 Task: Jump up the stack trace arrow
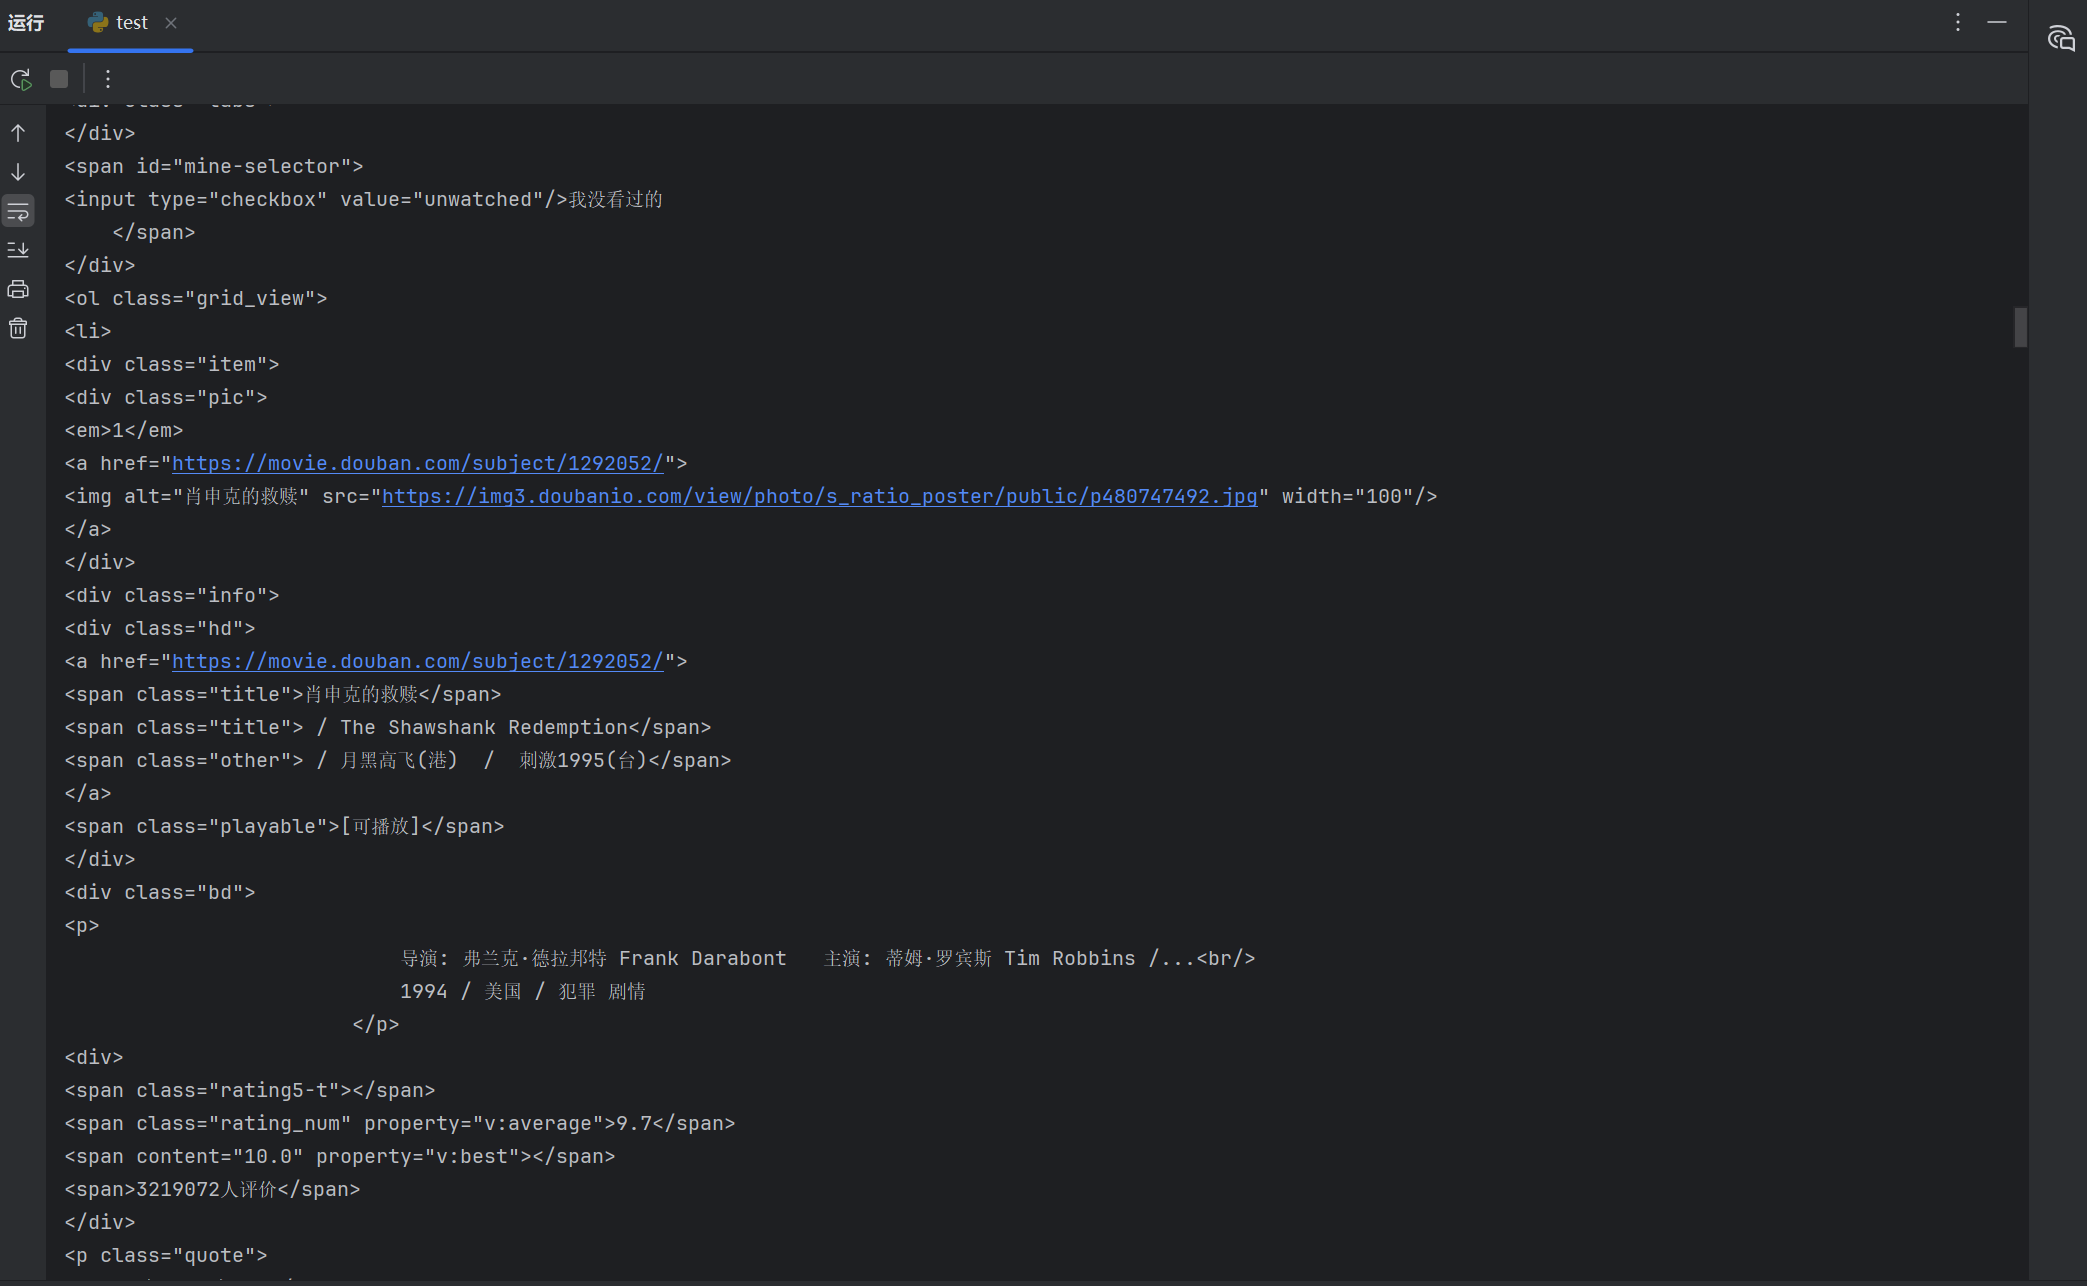point(18,133)
